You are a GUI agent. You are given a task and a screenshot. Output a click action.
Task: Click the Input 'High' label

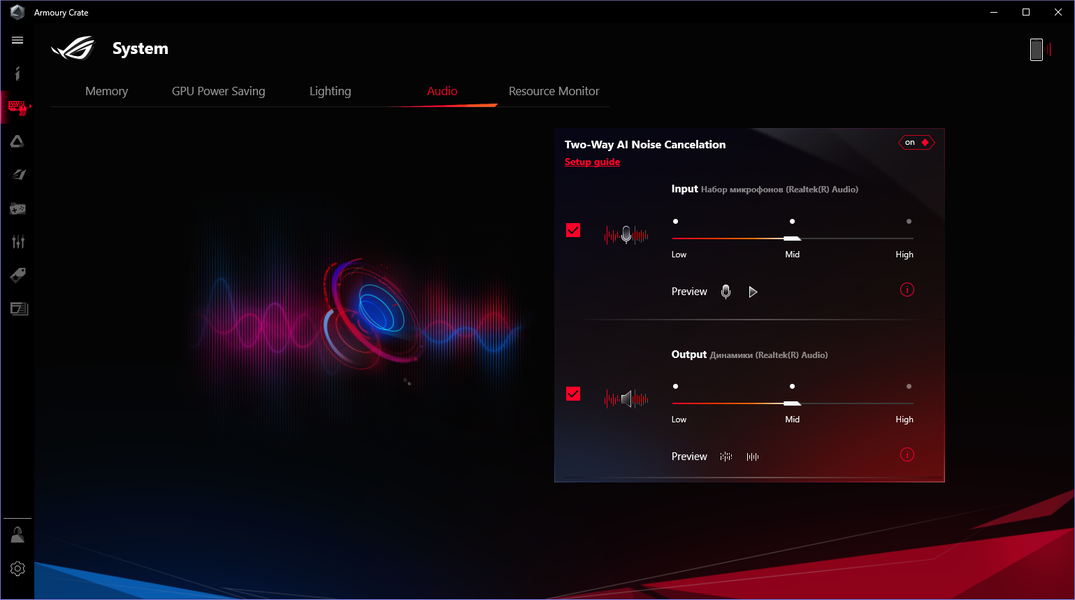pyautogui.click(x=904, y=254)
